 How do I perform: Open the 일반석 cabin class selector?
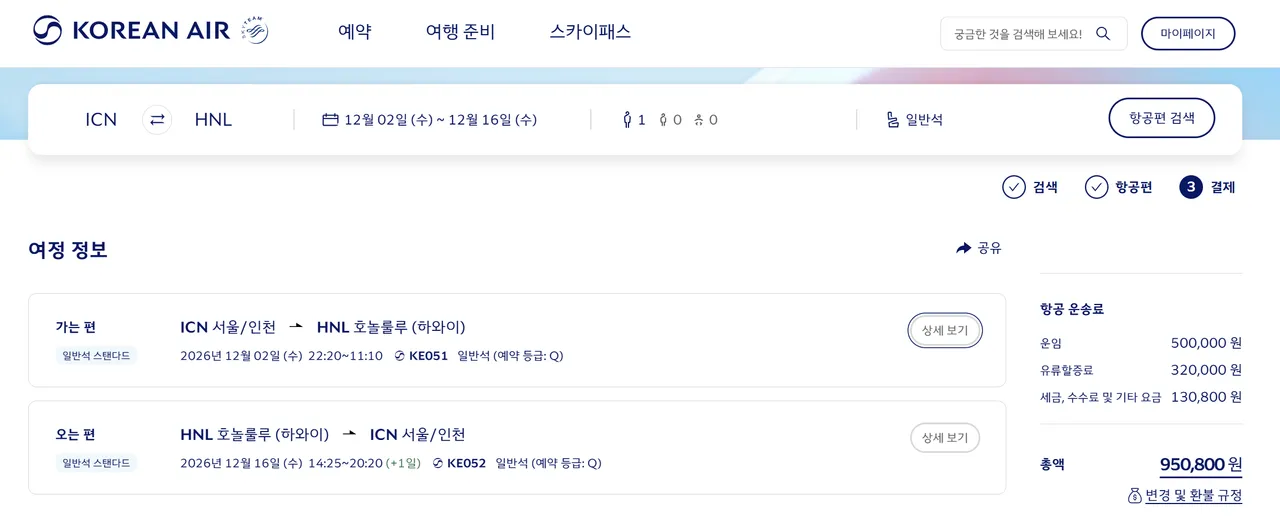(x=914, y=120)
